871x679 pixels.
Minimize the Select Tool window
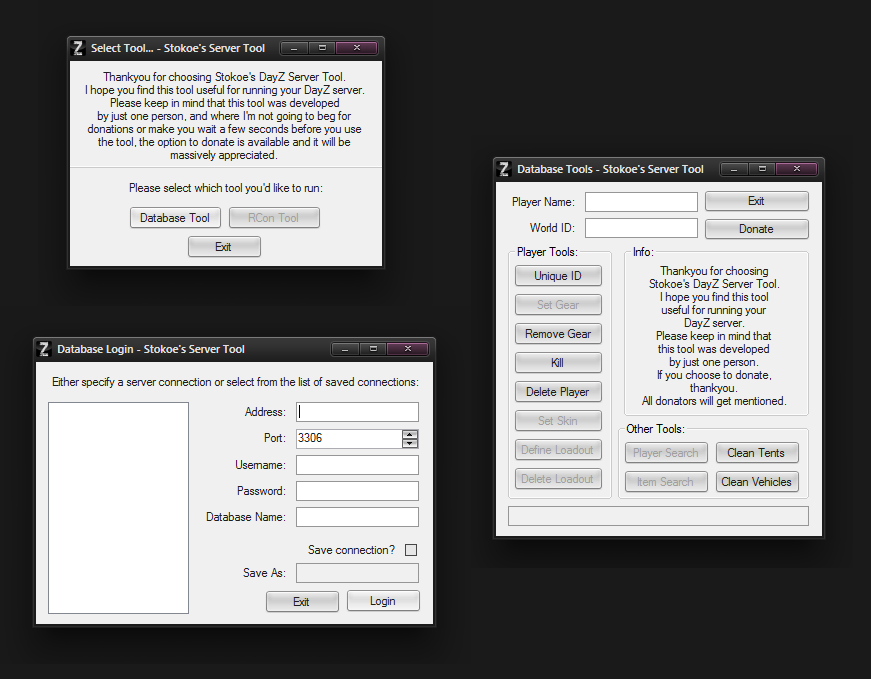click(x=294, y=48)
